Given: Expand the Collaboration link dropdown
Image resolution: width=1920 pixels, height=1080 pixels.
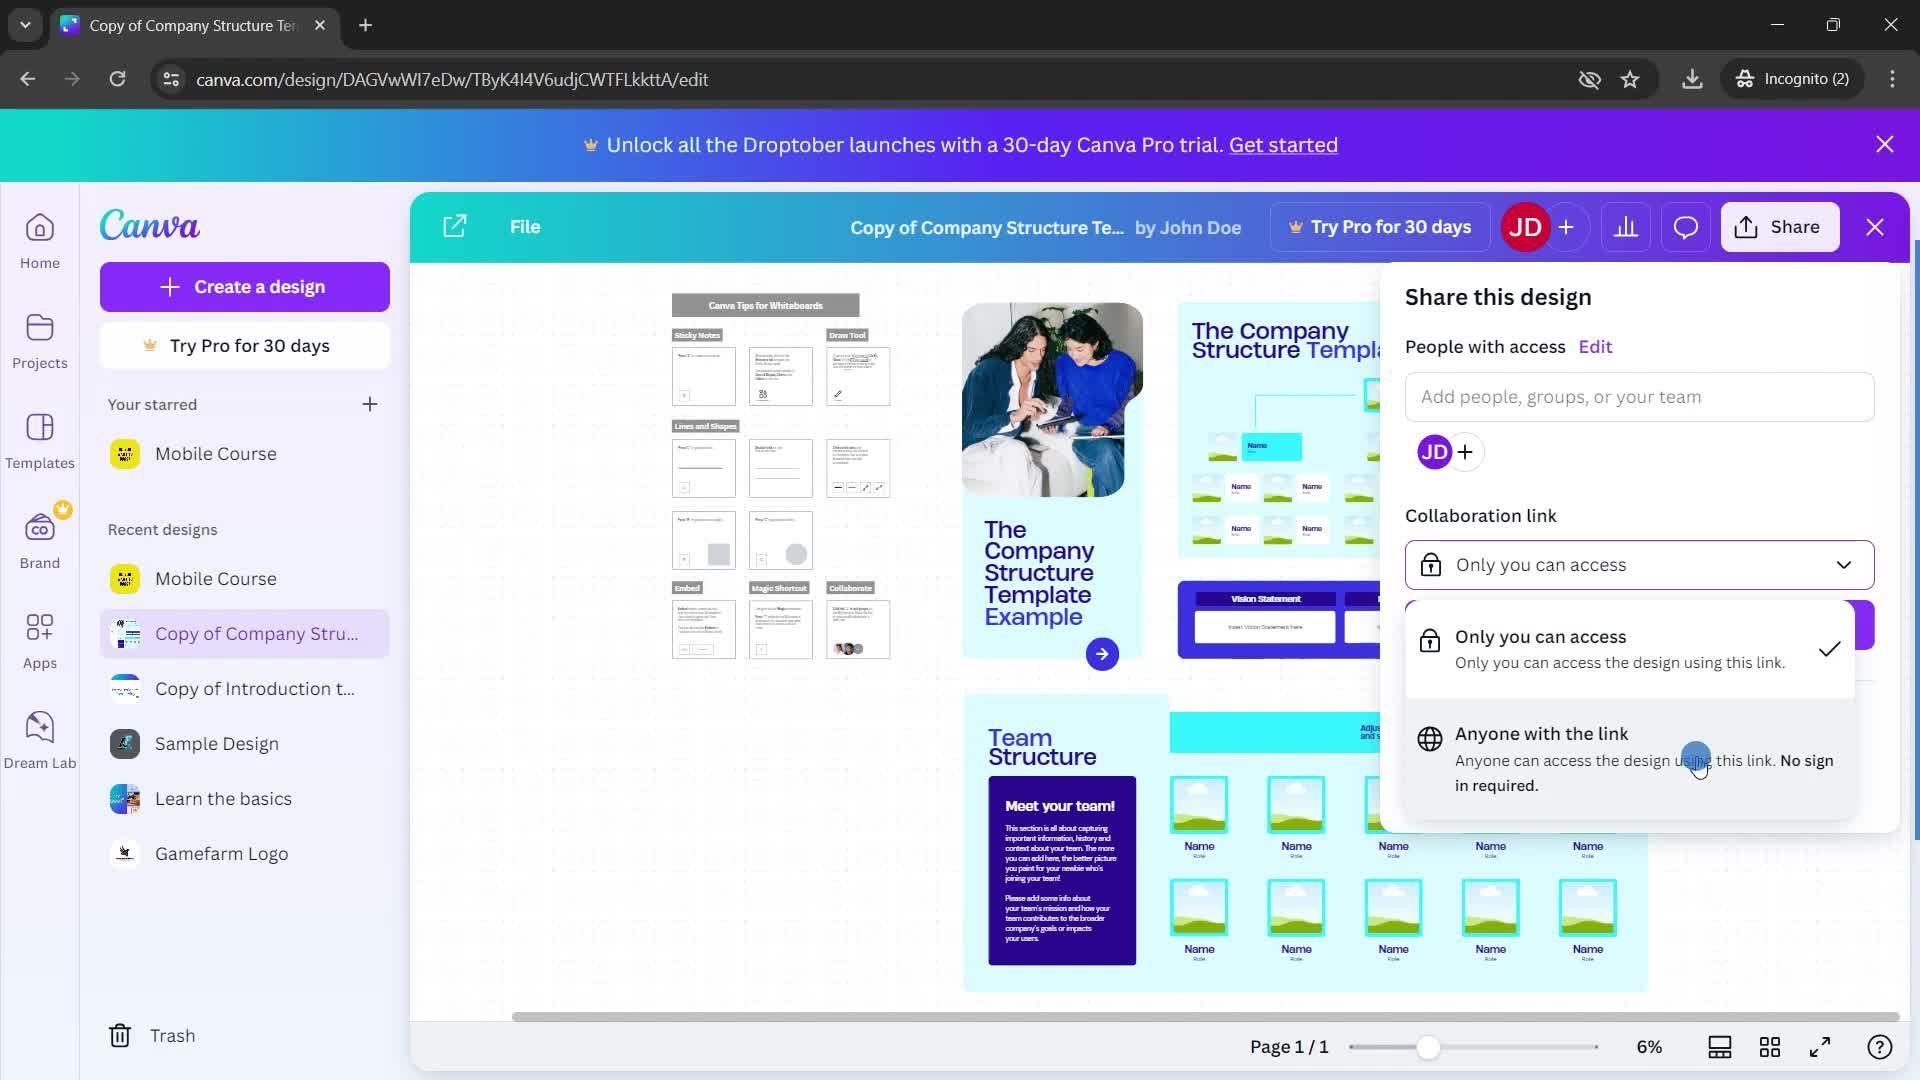Looking at the screenshot, I should (x=1639, y=565).
